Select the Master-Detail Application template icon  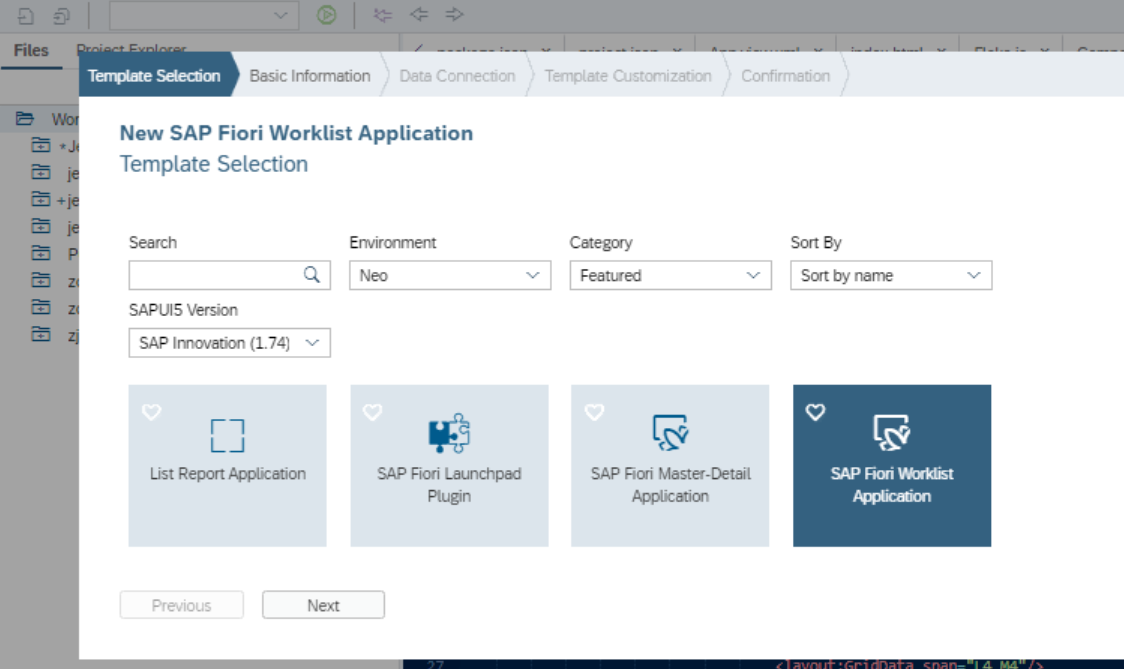coord(670,432)
